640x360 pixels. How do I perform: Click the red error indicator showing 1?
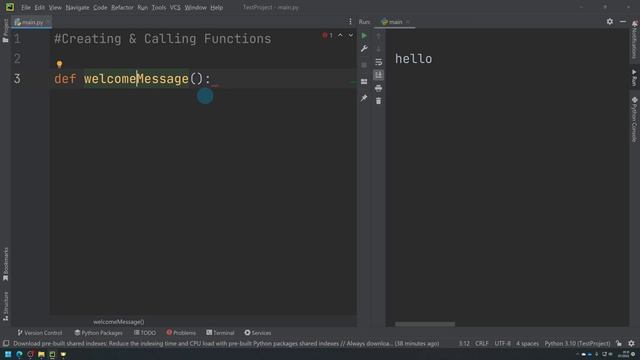click(327, 36)
